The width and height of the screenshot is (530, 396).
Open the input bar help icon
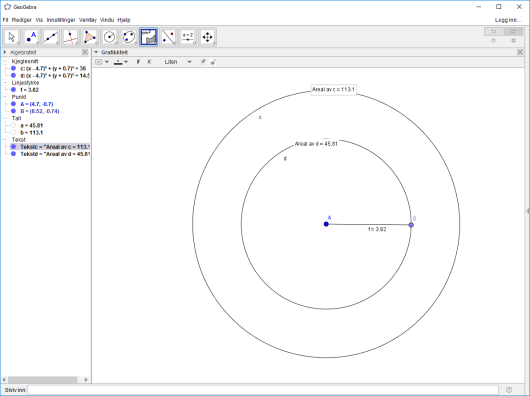tap(509, 390)
